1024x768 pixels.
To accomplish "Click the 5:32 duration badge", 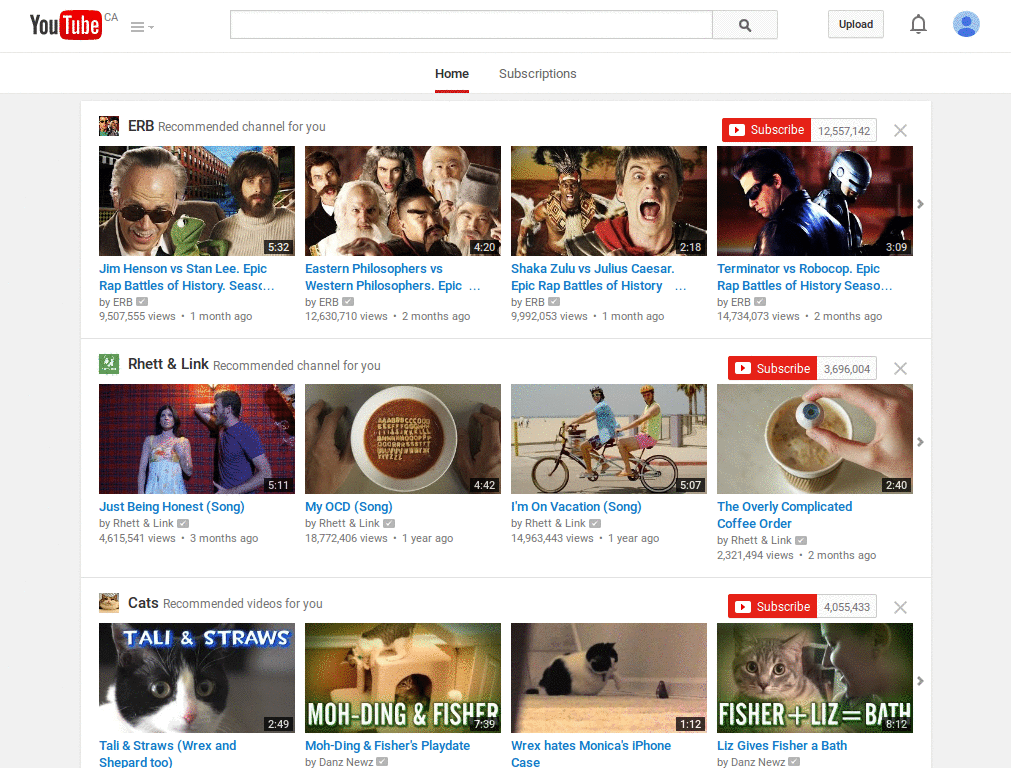I will (x=278, y=247).
